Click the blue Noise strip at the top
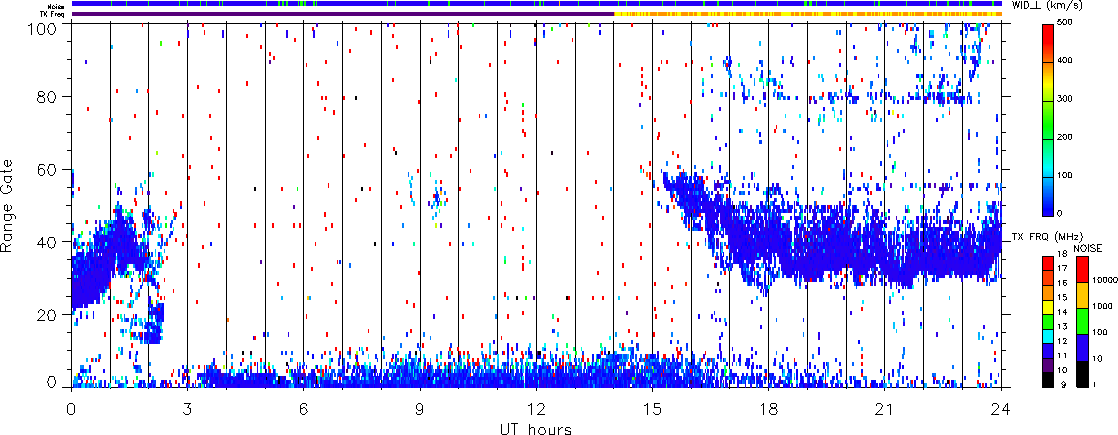This screenshot has width=1118, height=435. click(536, 4)
